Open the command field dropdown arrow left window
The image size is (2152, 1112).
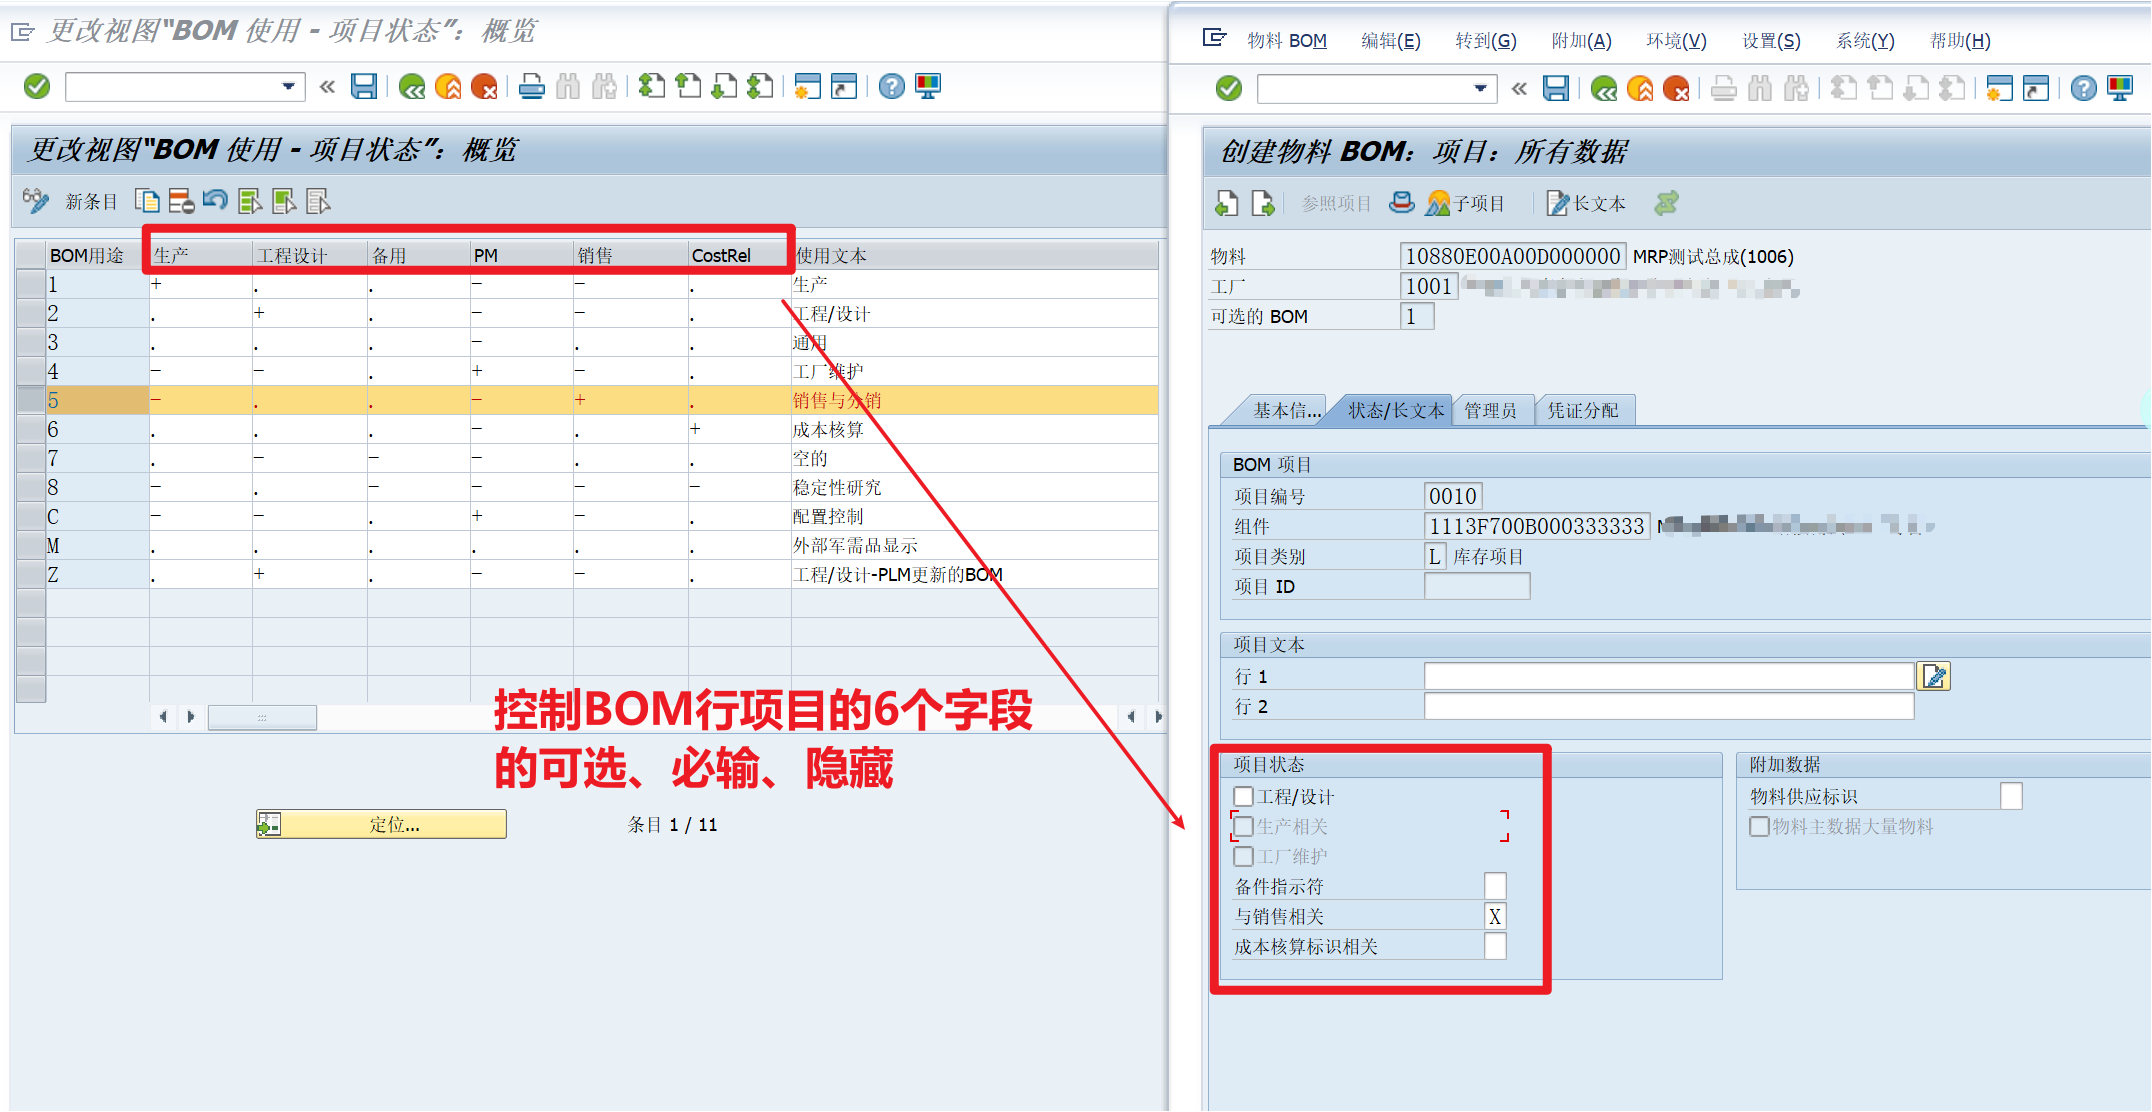click(x=288, y=86)
